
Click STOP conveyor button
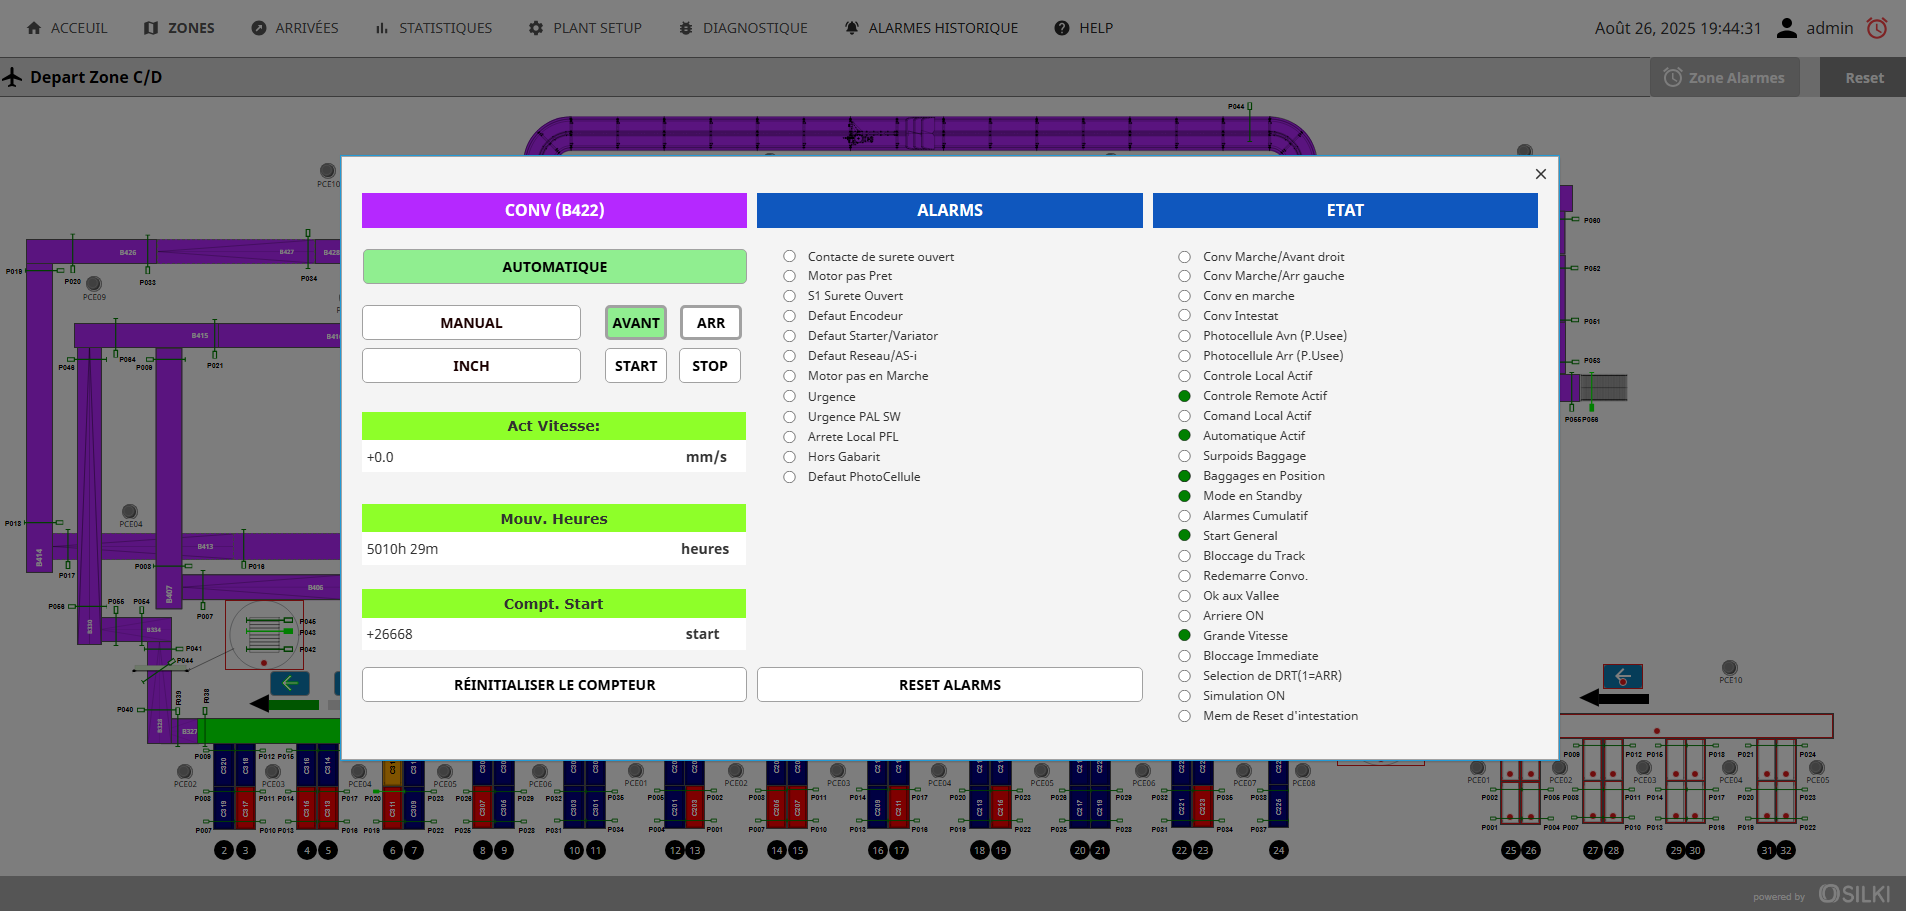coord(710,366)
